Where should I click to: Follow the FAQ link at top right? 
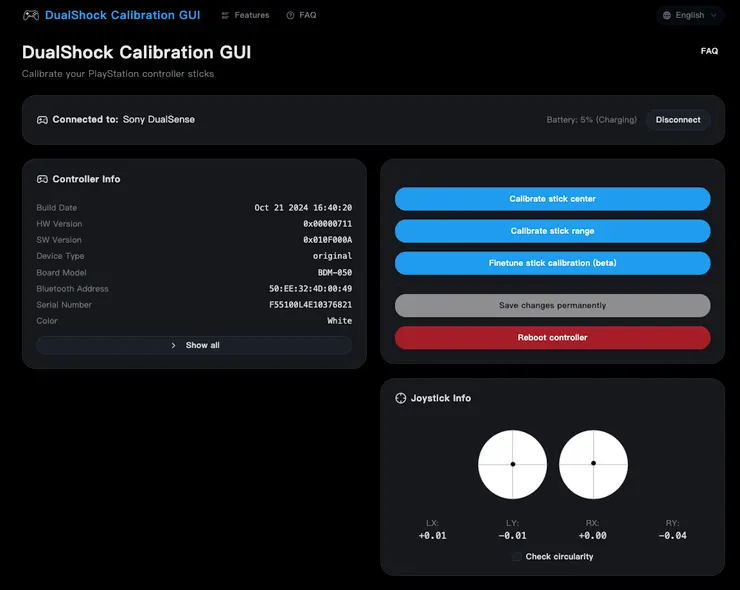(x=708, y=51)
